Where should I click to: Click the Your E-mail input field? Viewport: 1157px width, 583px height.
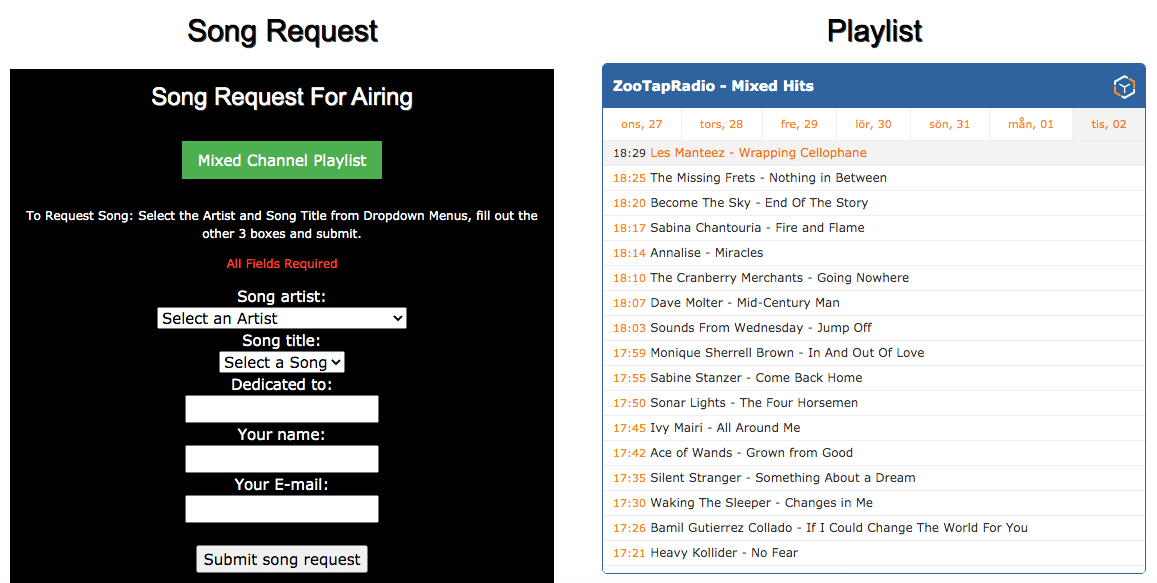[x=282, y=509]
